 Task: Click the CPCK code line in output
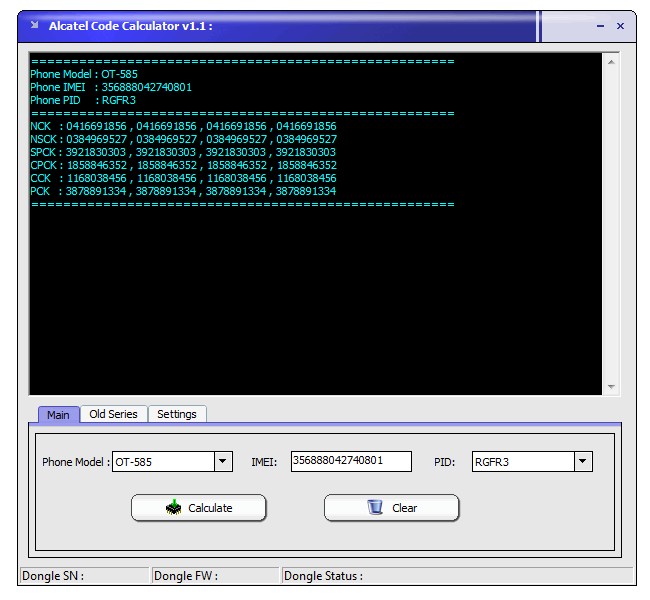(x=183, y=165)
